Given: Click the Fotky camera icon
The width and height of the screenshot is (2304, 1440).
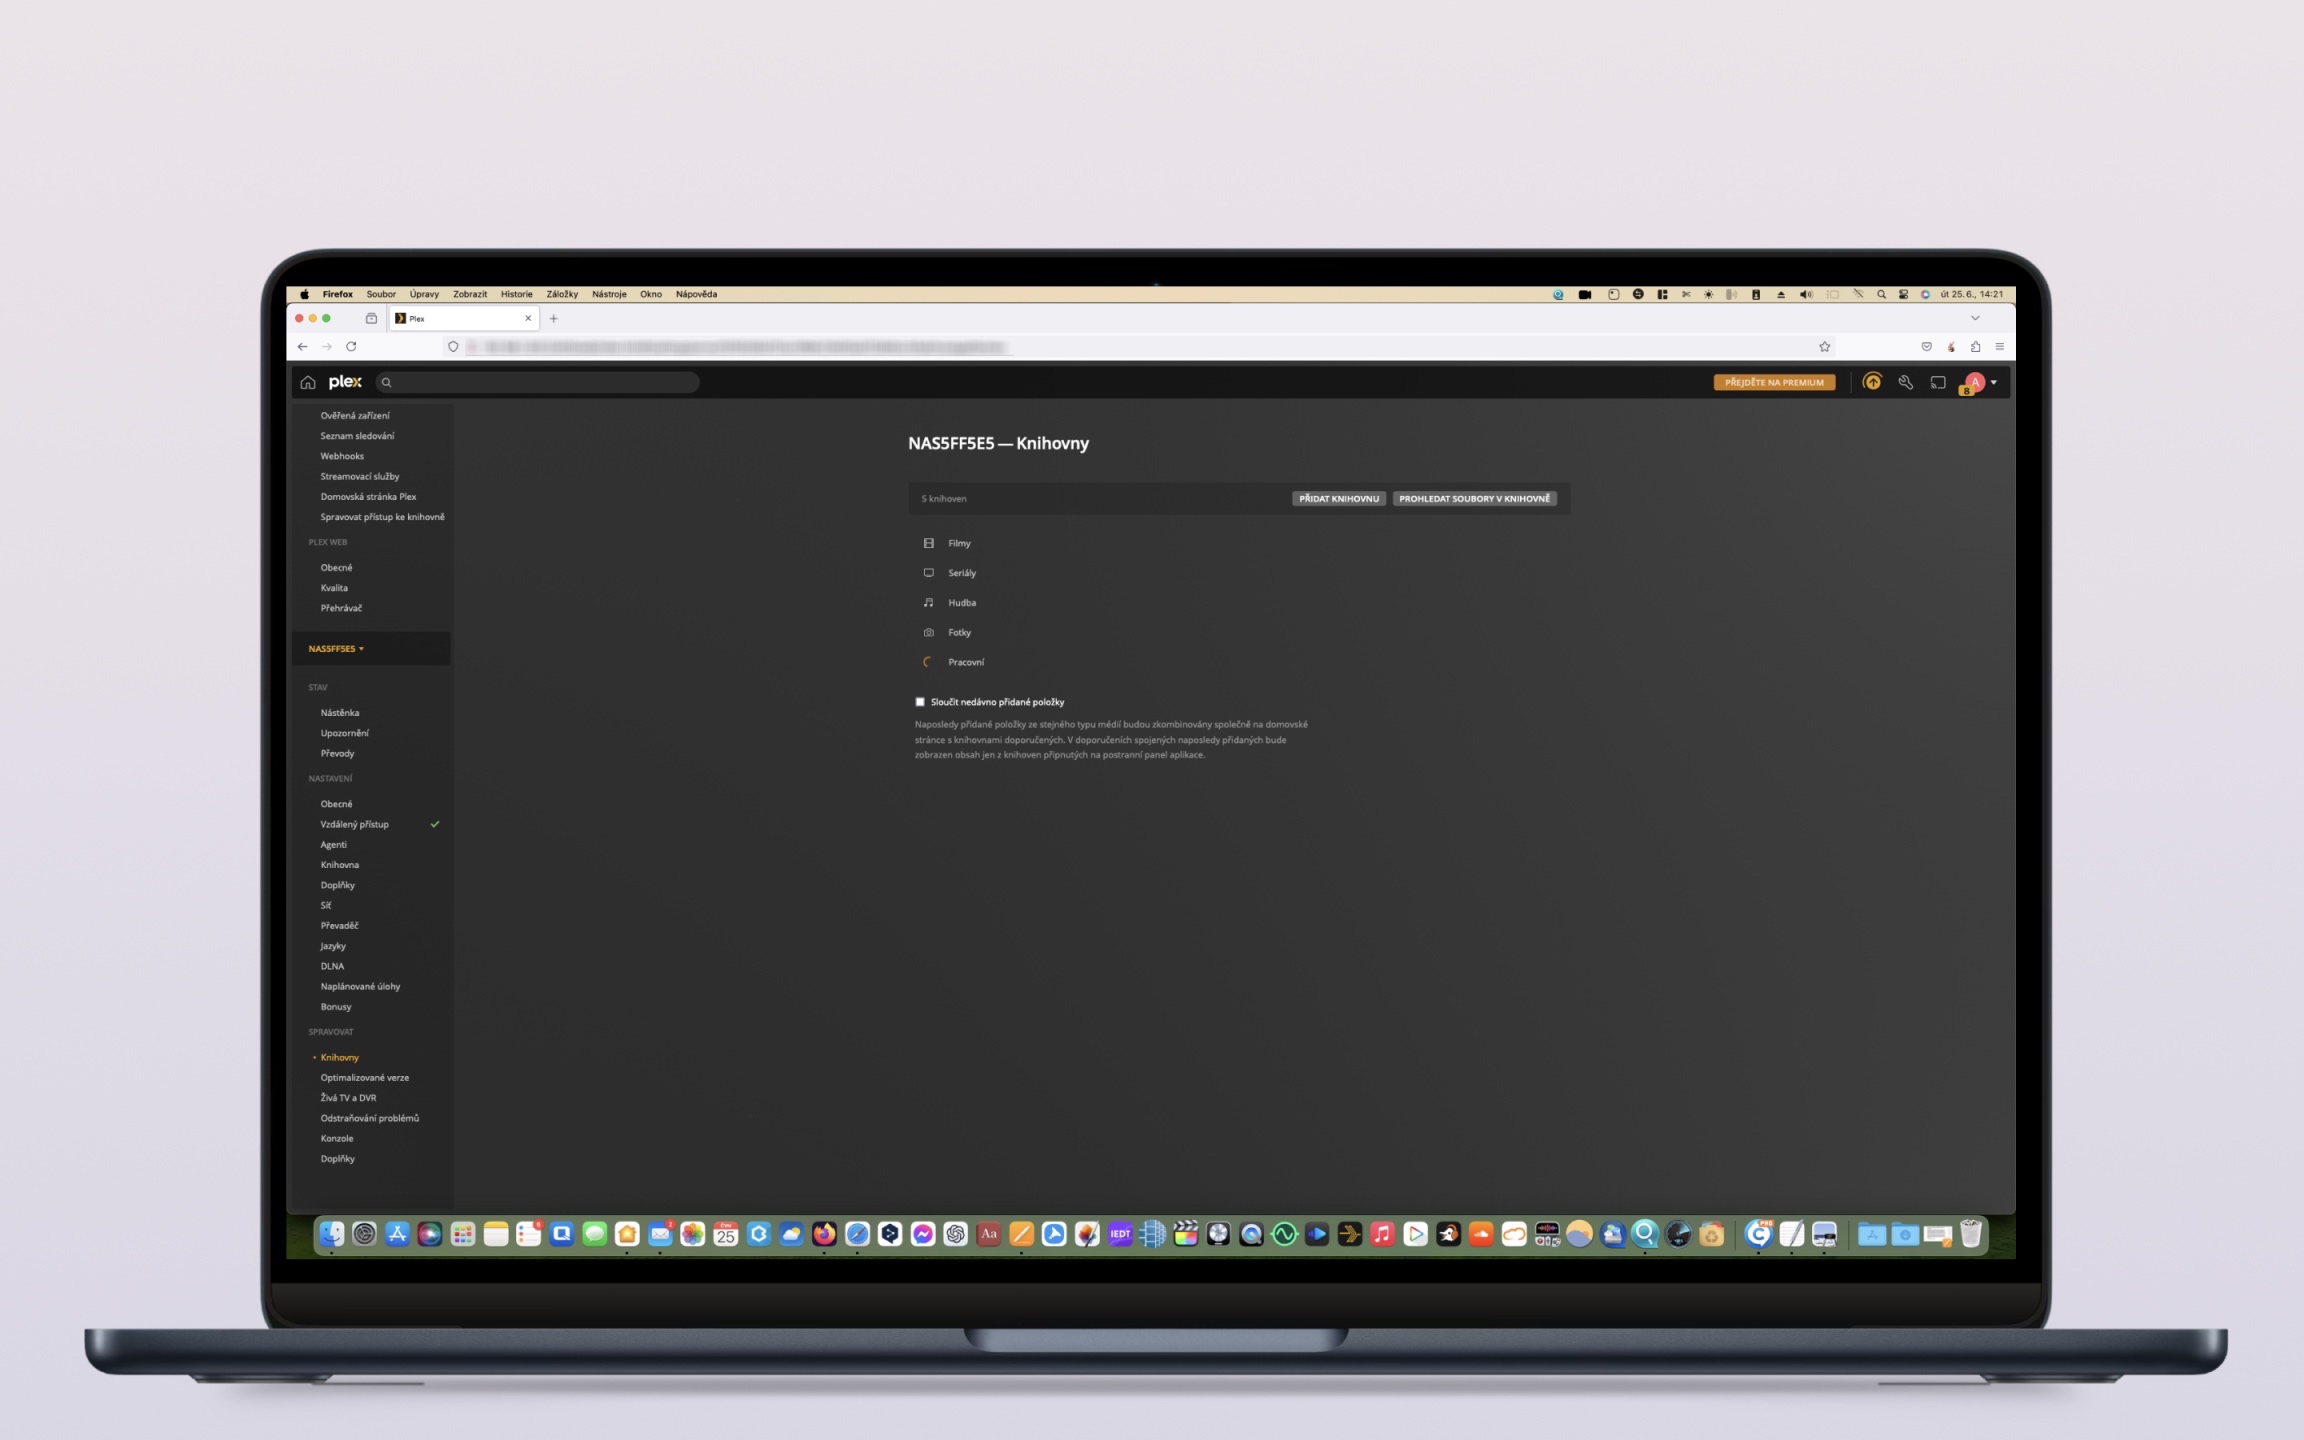Looking at the screenshot, I should (x=928, y=633).
